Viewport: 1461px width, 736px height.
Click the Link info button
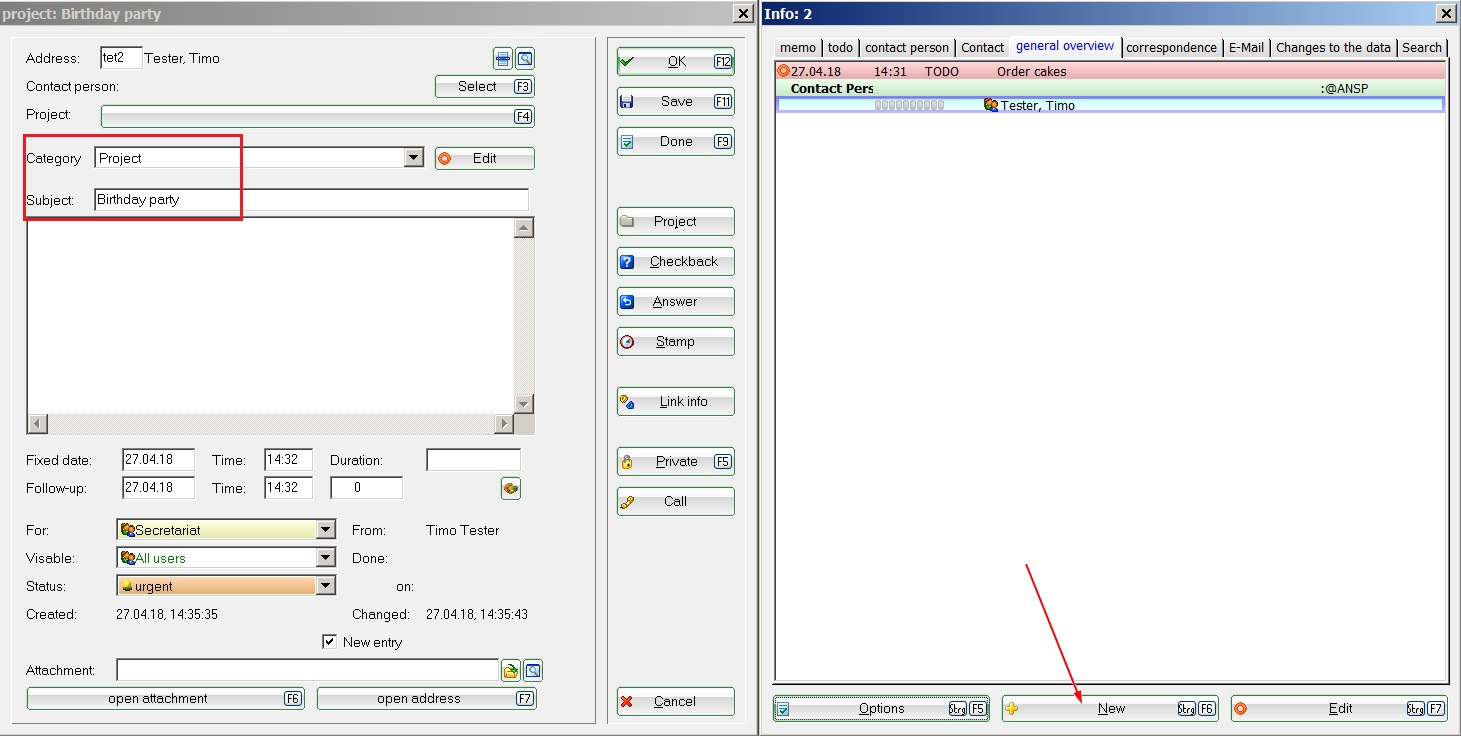point(676,402)
